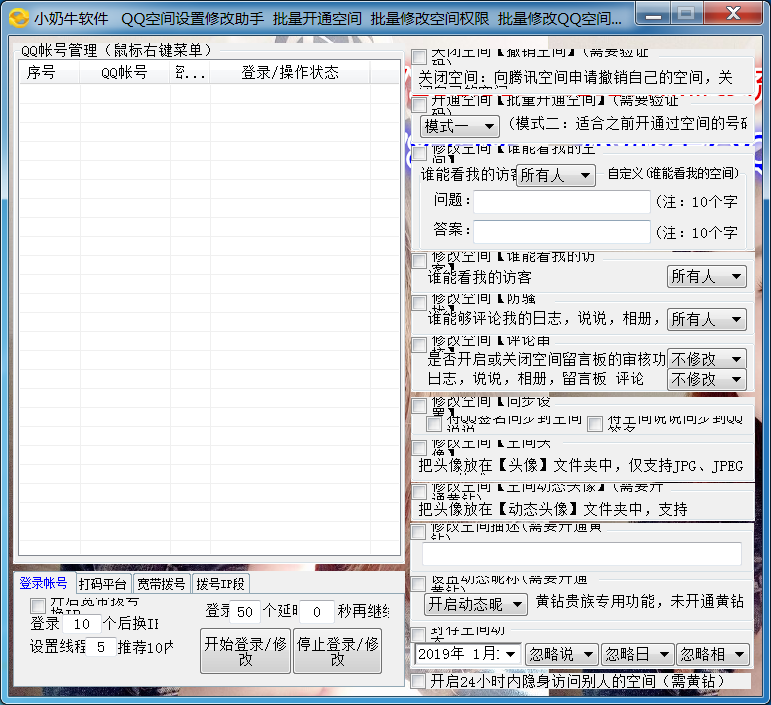Click the 登录 10 个后换IP field
The width and height of the screenshot is (771, 705).
(x=82, y=624)
